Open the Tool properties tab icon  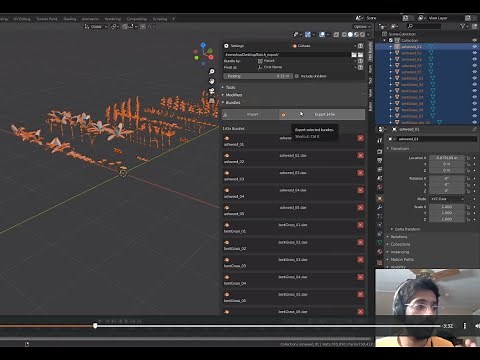click(x=380, y=140)
